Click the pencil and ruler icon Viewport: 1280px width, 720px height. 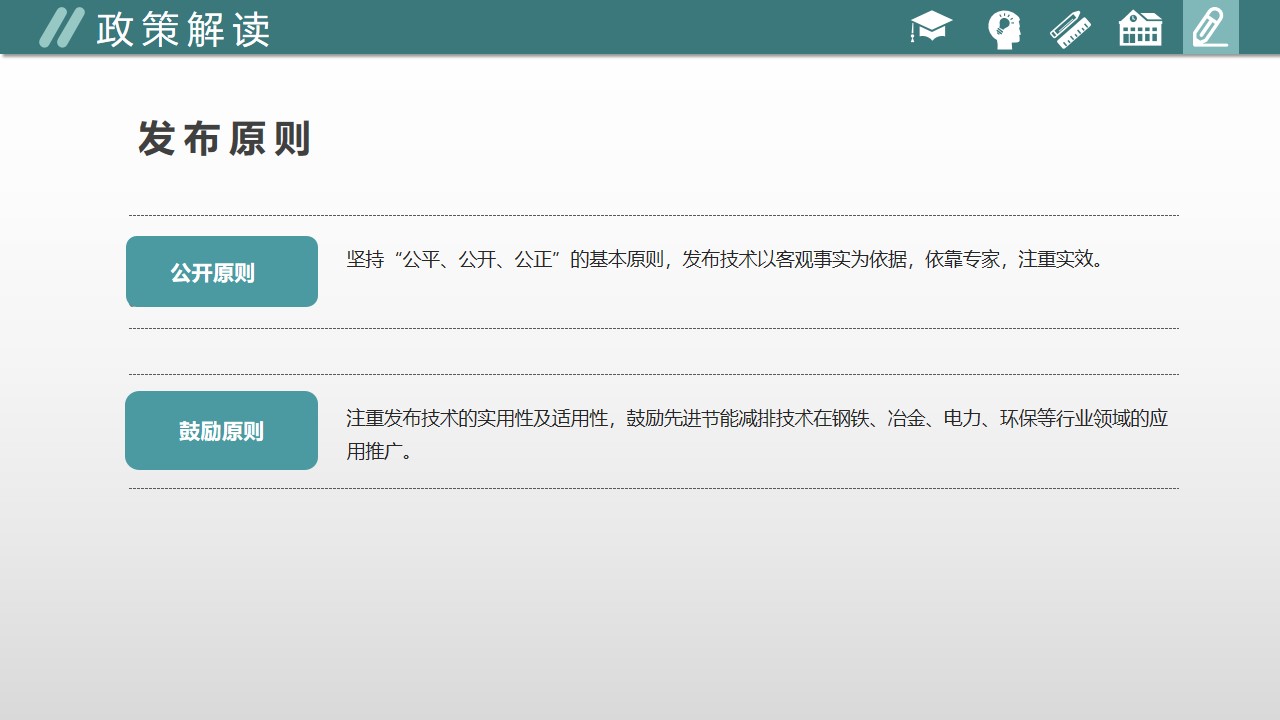pyautogui.click(x=1070, y=28)
